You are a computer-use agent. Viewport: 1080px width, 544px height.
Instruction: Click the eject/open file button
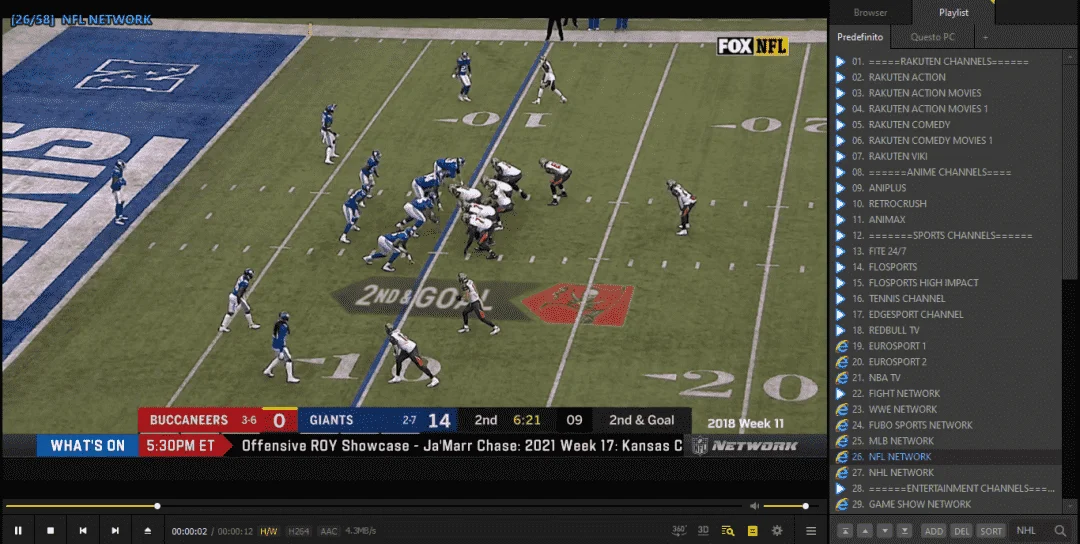click(147, 530)
